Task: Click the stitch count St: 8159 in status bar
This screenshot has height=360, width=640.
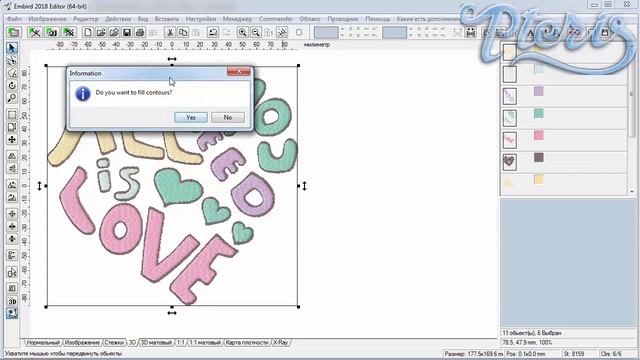Action: pyautogui.click(x=574, y=353)
